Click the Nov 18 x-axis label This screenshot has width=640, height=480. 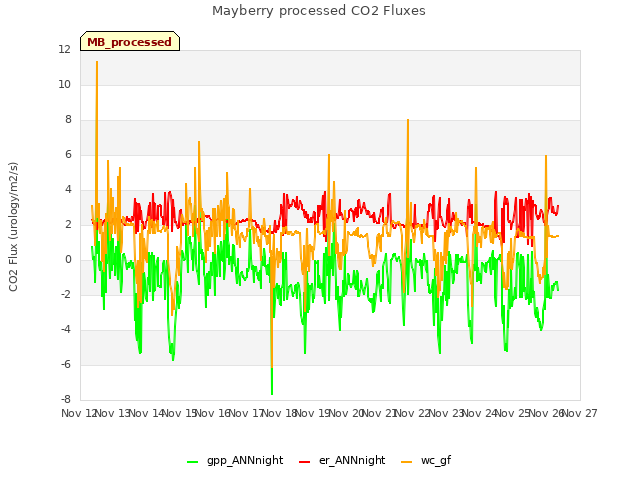[279, 413]
